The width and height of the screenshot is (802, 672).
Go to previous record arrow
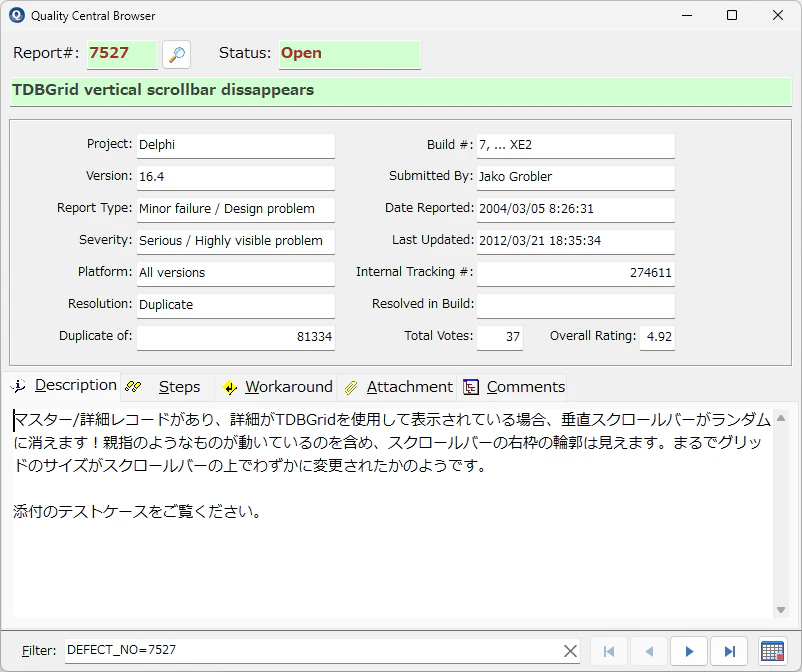click(x=649, y=651)
